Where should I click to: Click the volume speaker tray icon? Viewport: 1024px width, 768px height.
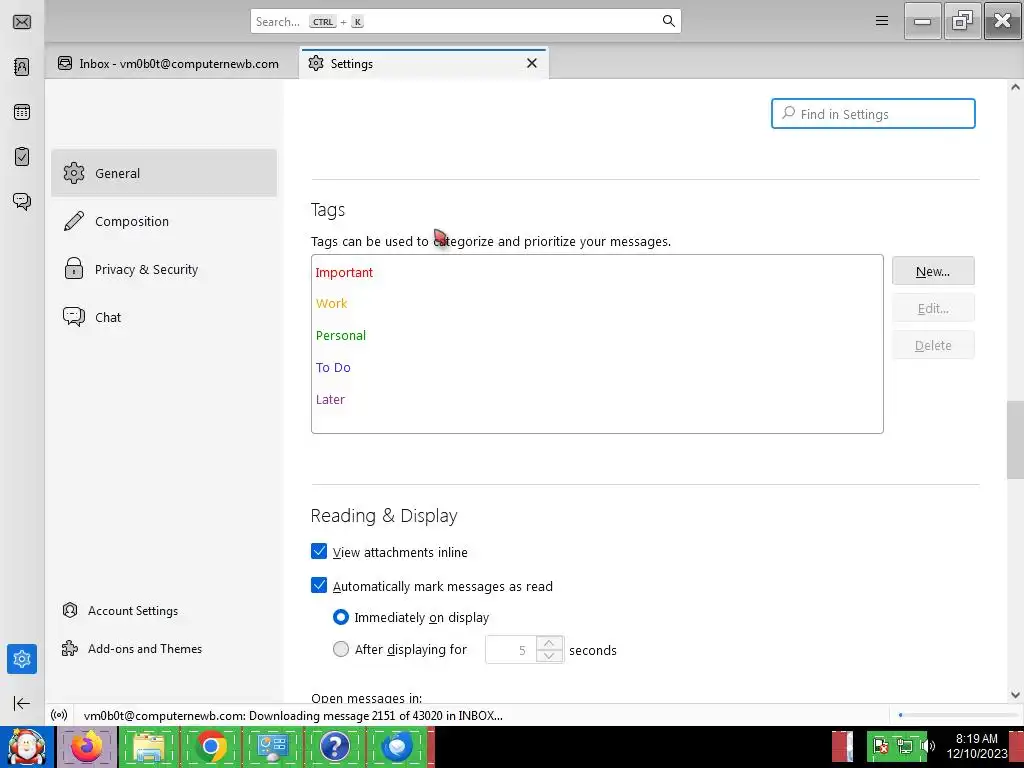point(927,746)
